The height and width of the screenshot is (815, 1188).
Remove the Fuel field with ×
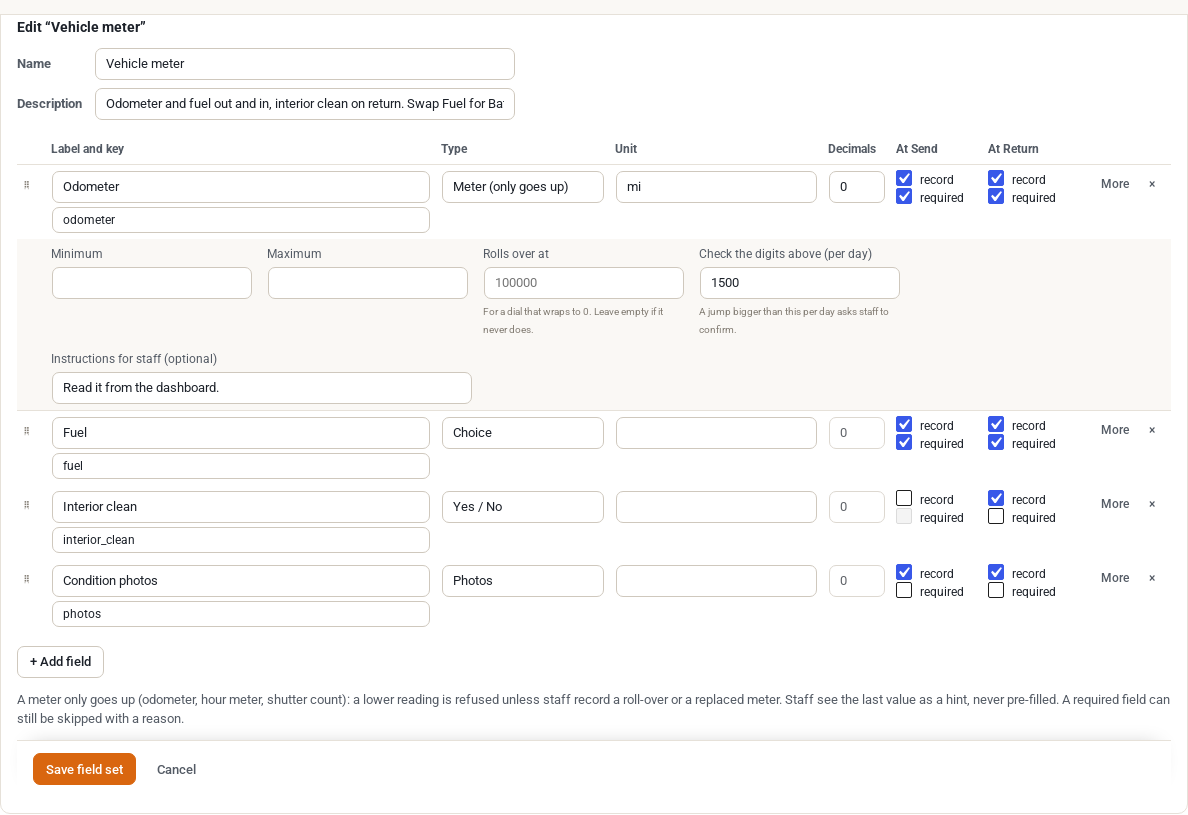(x=1152, y=430)
